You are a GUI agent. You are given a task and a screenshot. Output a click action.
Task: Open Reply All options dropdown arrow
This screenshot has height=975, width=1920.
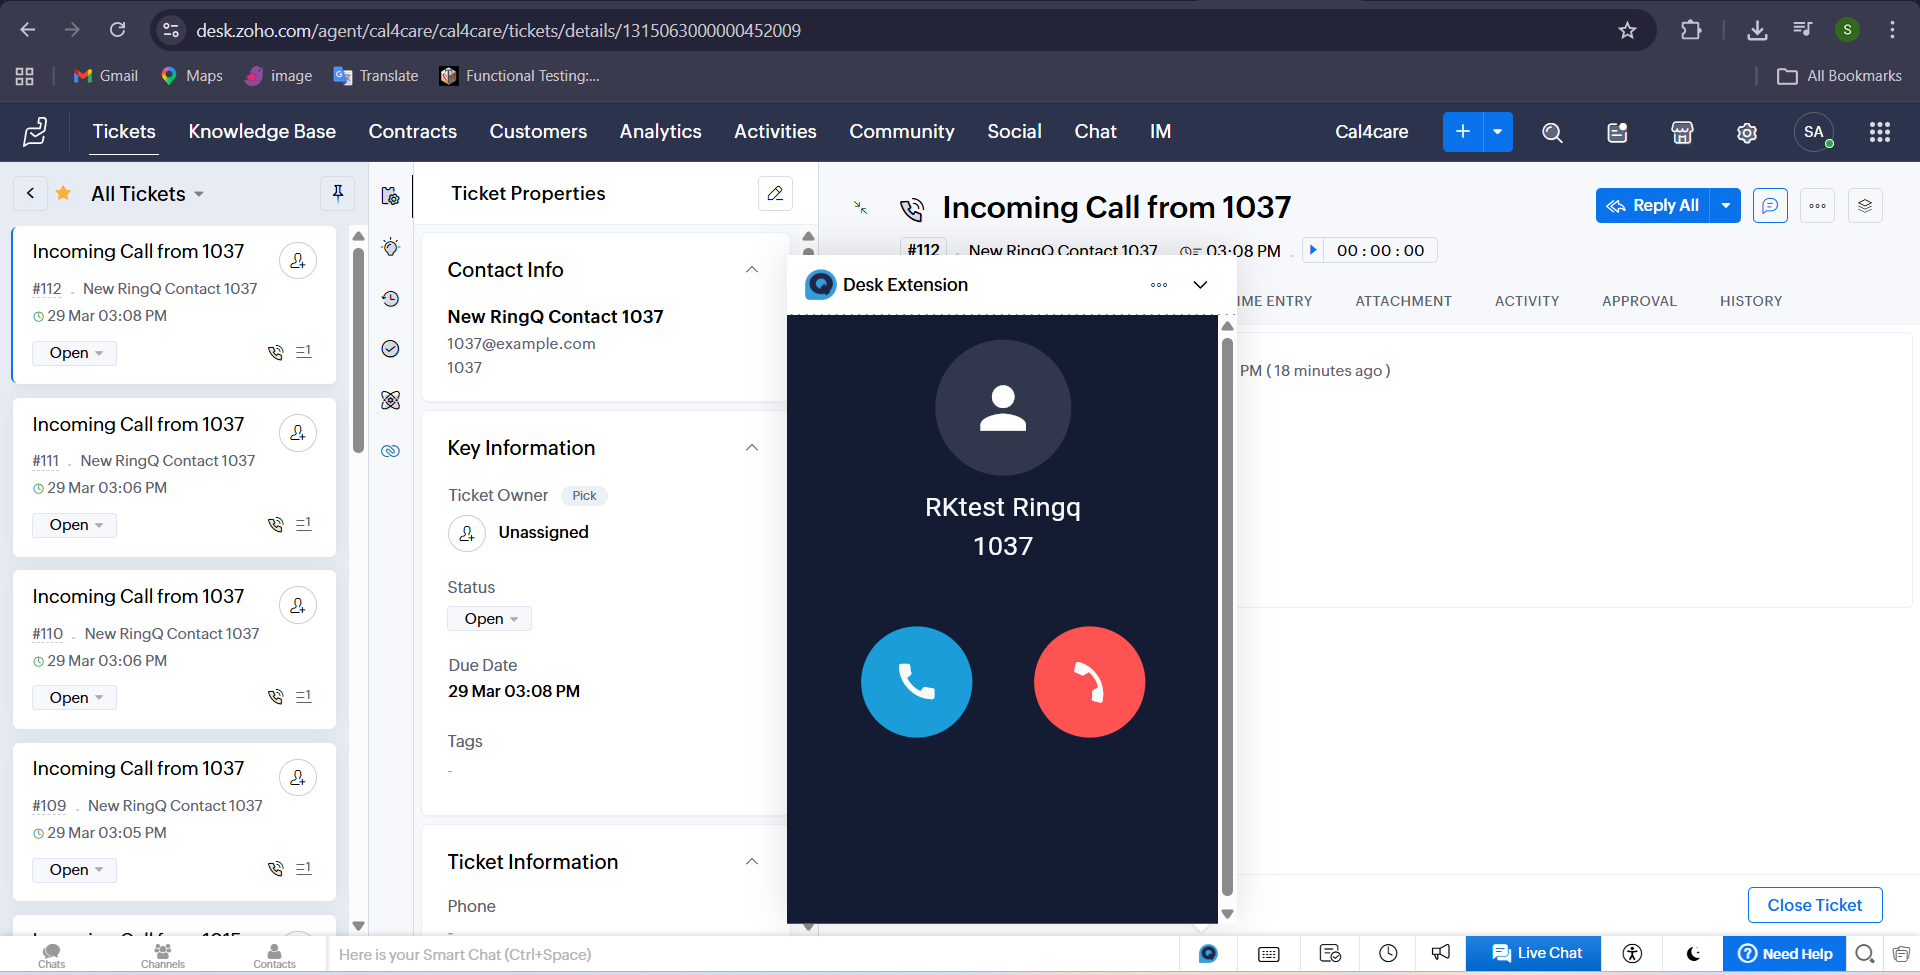pyautogui.click(x=1726, y=205)
